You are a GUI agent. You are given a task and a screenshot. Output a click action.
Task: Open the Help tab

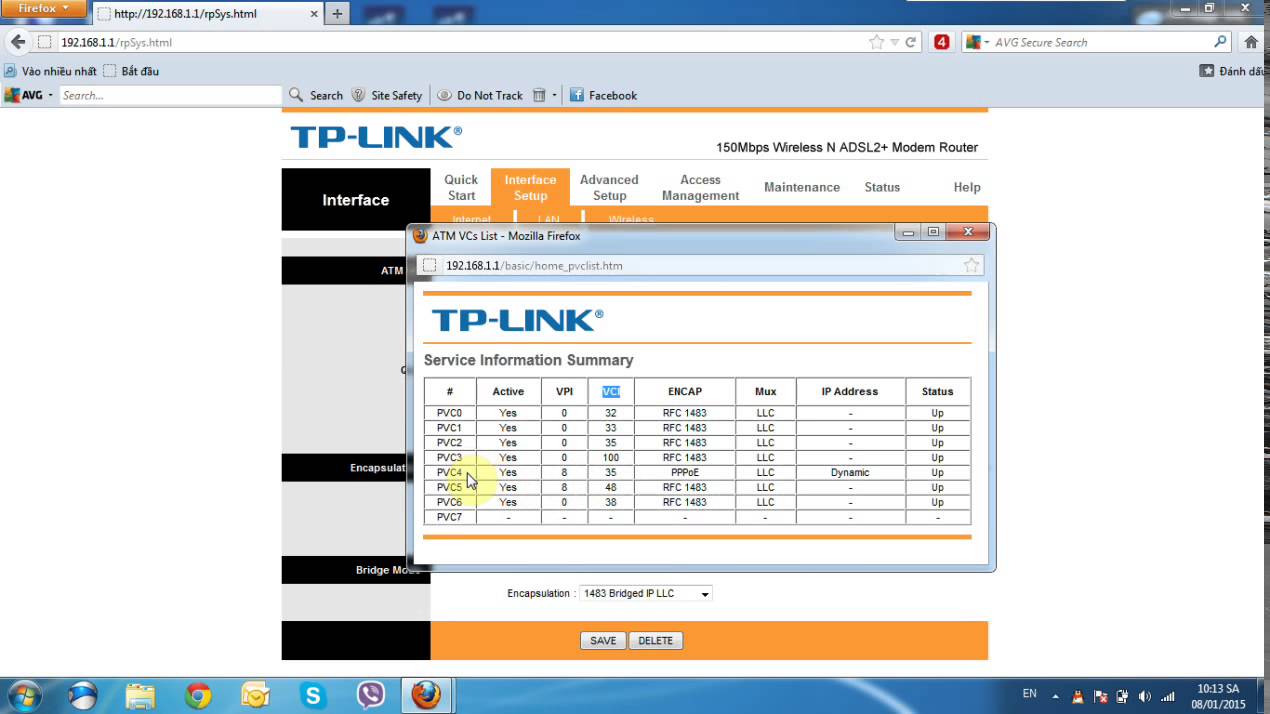[x=967, y=187]
